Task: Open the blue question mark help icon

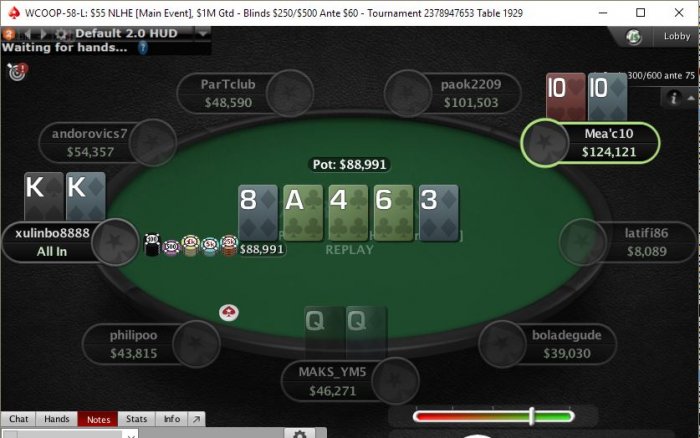Action: click(x=142, y=48)
